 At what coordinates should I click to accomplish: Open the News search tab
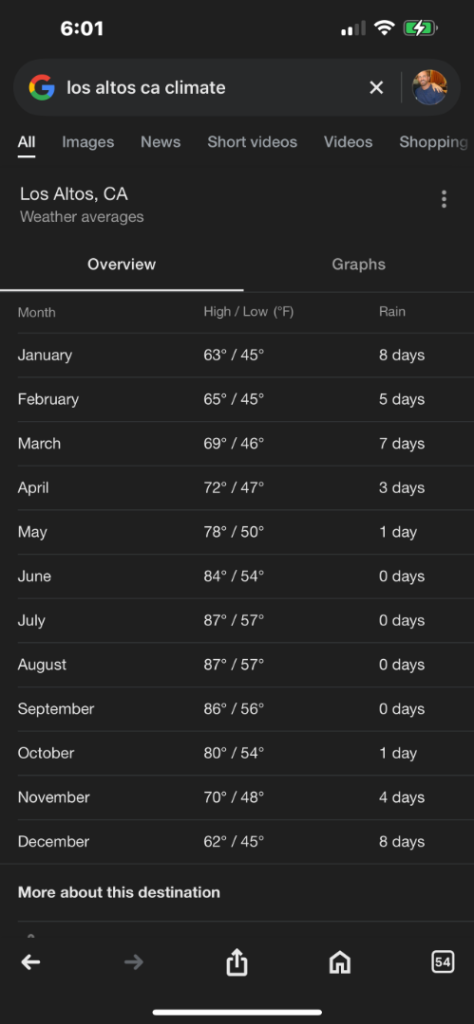(161, 142)
